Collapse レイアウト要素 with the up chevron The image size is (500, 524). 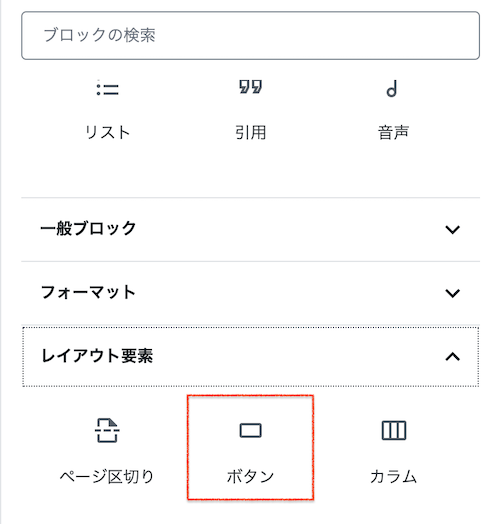click(x=453, y=357)
